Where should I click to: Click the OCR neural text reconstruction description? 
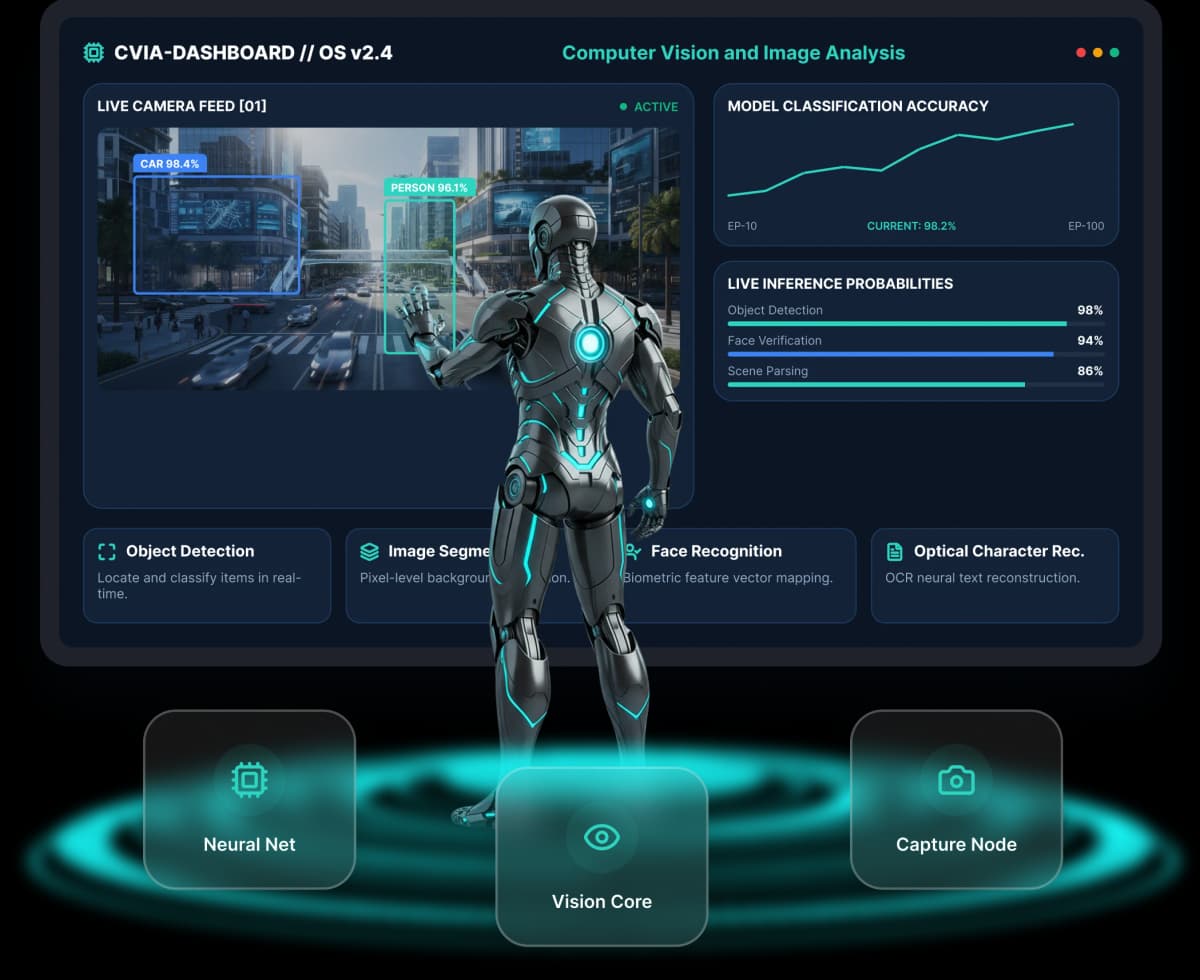point(982,578)
